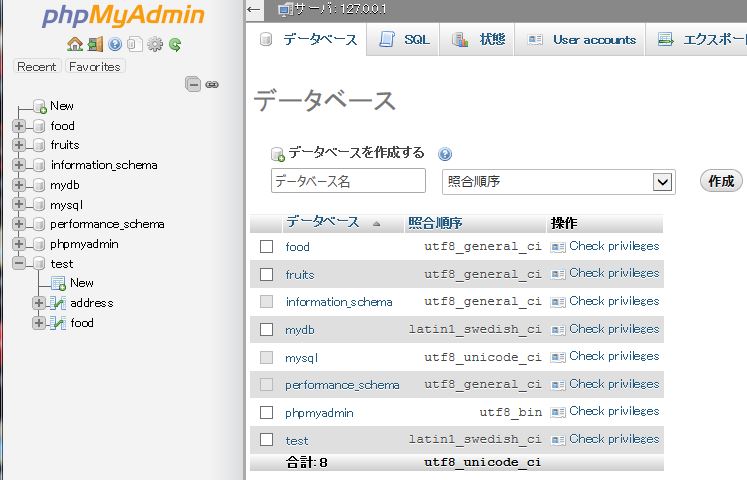Open the User accounts tab
This screenshot has width=747, height=480.
(x=583, y=40)
